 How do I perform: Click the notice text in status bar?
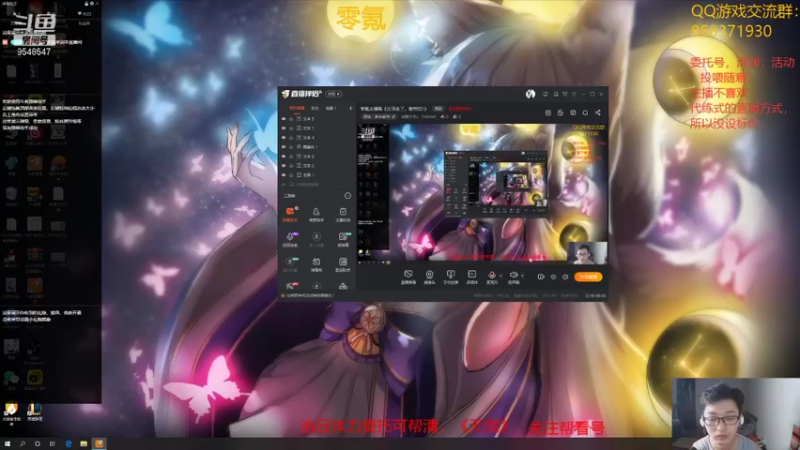310,295
